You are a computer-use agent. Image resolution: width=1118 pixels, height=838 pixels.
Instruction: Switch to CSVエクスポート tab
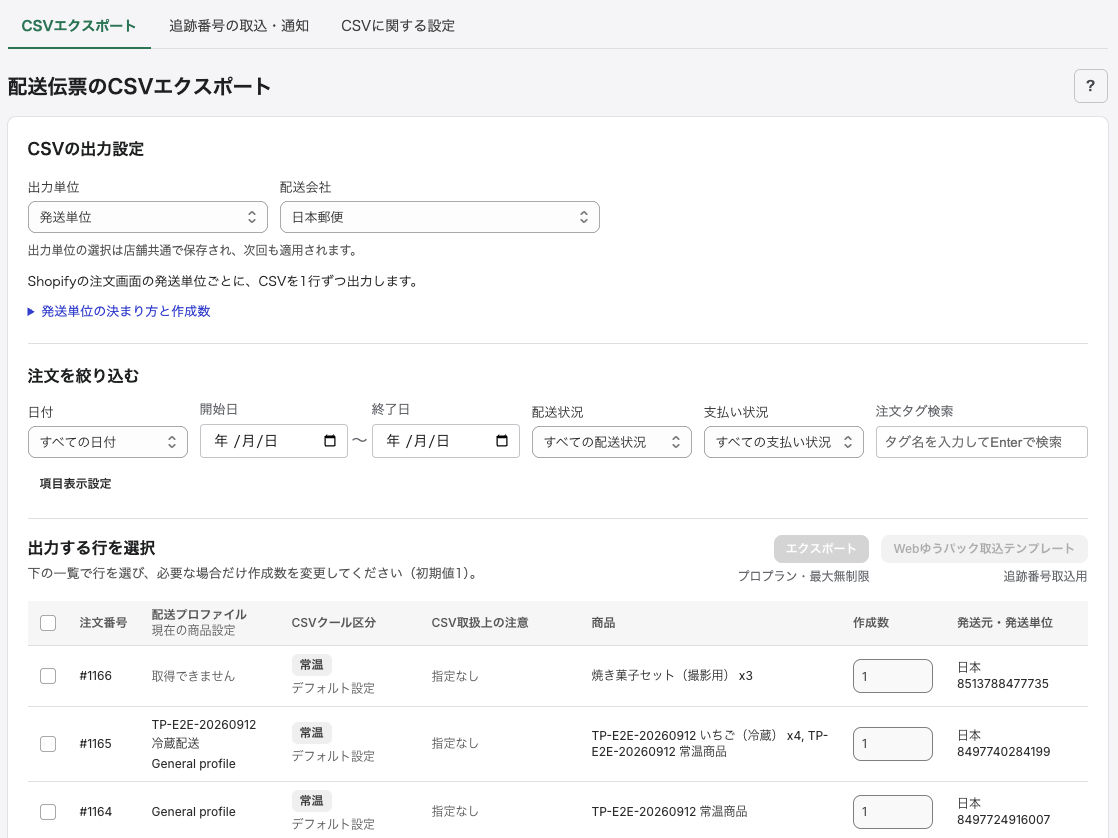tap(78, 26)
